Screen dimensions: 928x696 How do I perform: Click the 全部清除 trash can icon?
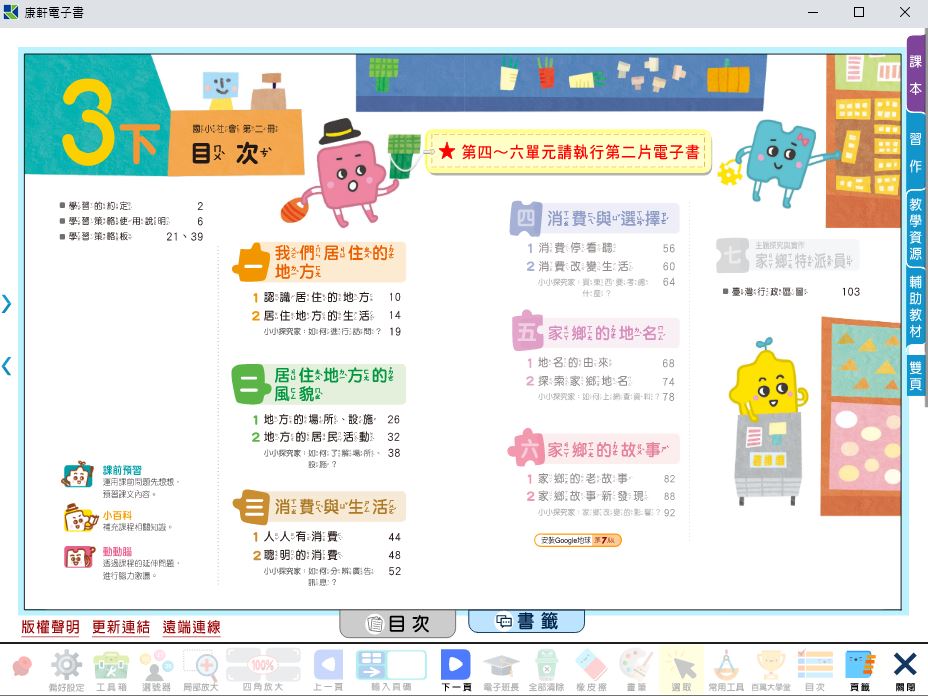pyautogui.click(x=546, y=670)
